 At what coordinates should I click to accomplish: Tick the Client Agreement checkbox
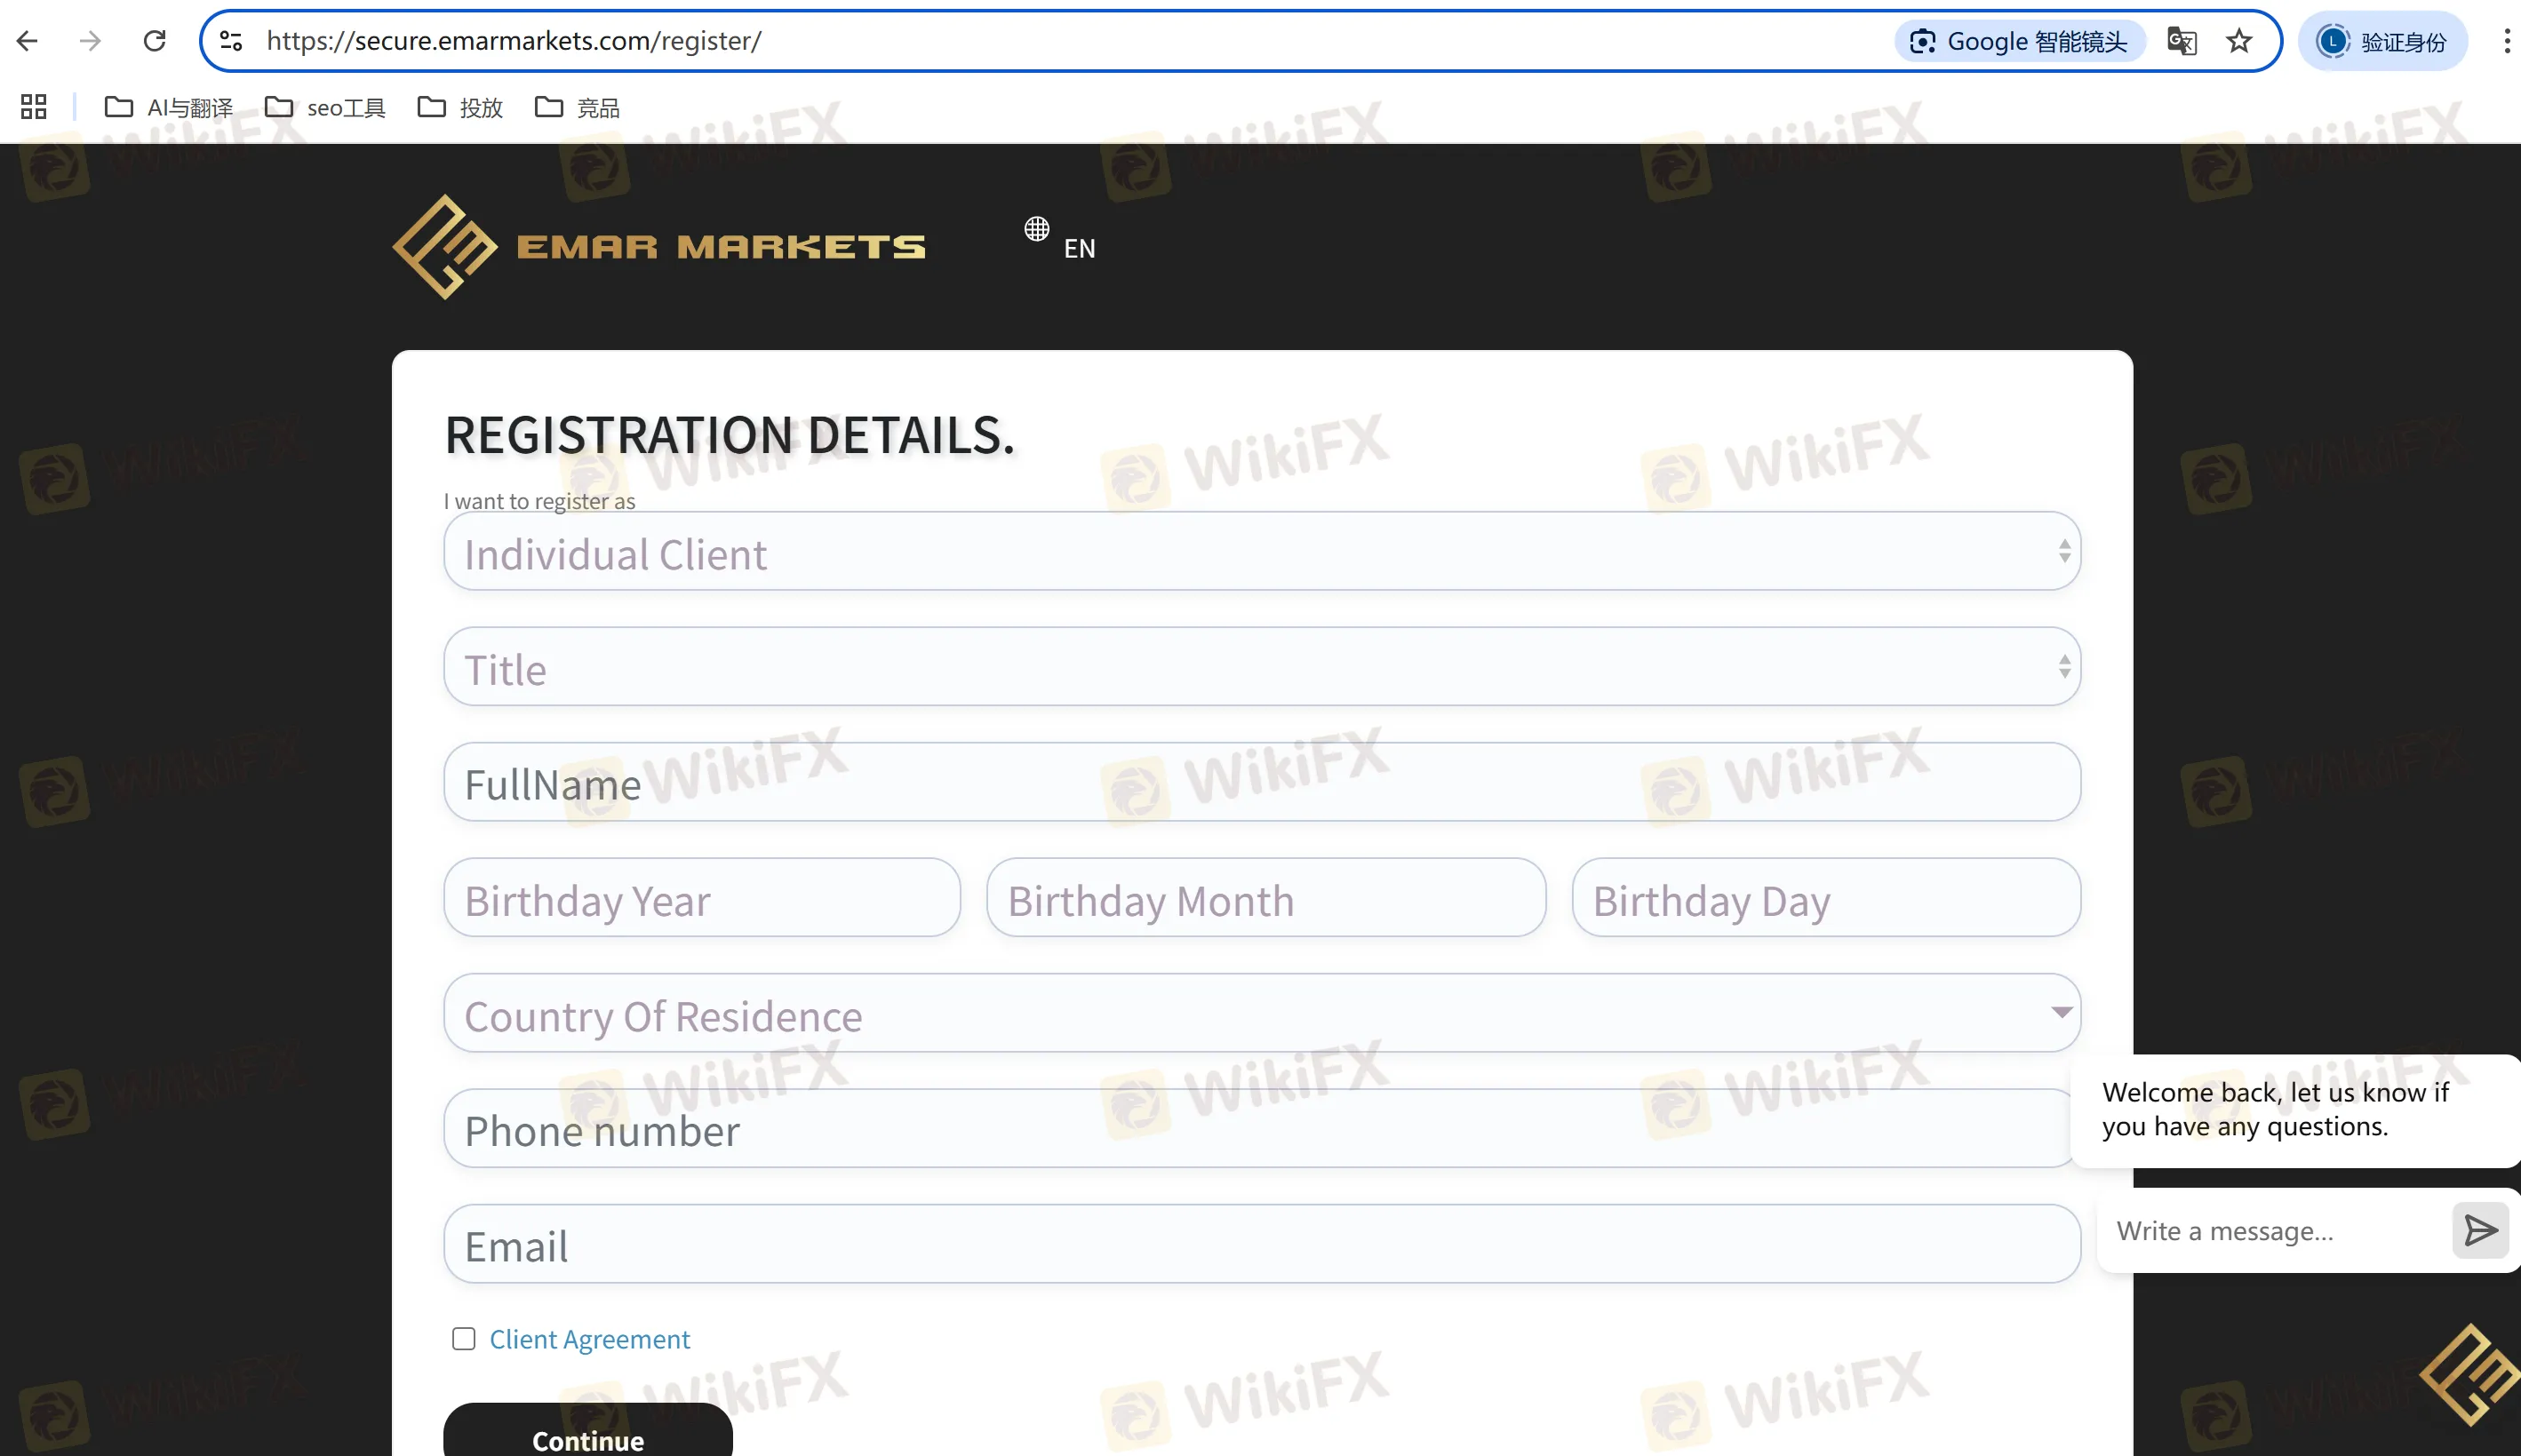pyautogui.click(x=463, y=1339)
